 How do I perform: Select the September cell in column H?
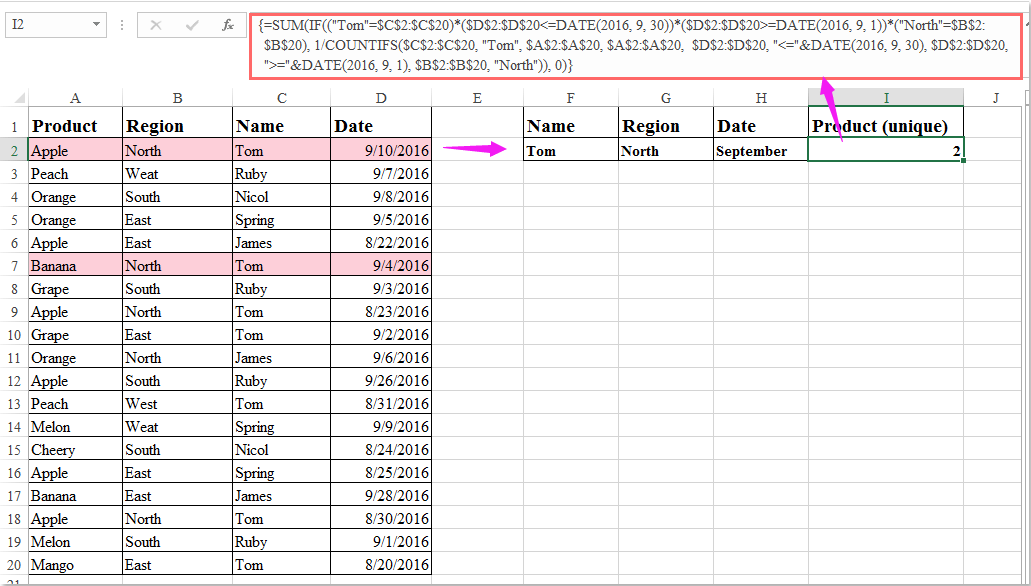(761, 150)
